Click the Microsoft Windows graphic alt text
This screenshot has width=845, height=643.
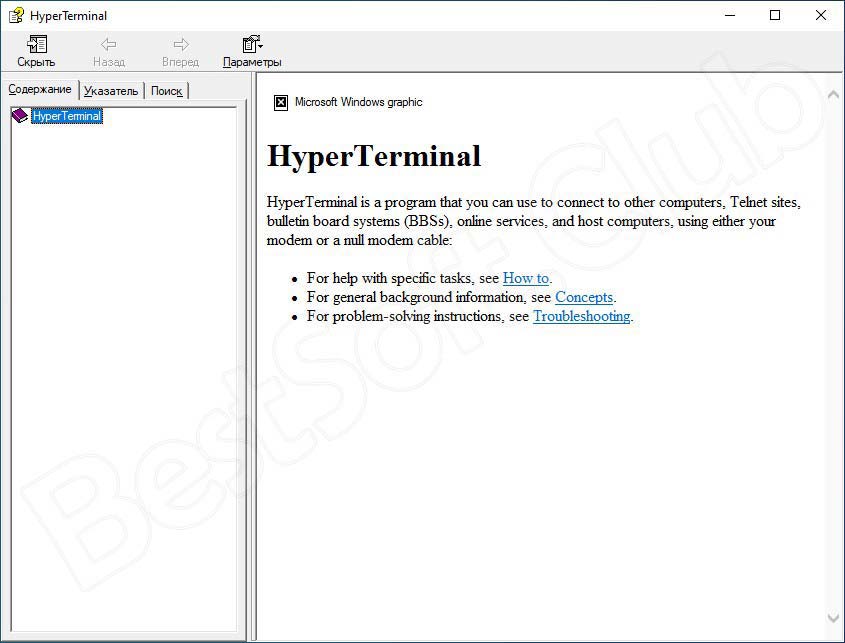[x=358, y=102]
